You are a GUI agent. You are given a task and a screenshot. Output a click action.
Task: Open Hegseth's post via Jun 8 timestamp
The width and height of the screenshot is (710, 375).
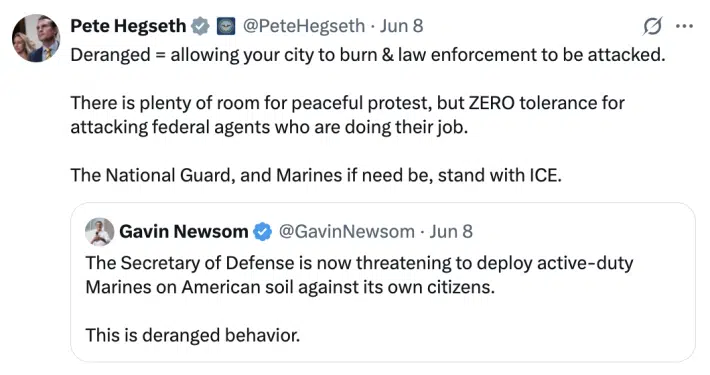pyautogui.click(x=402, y=26)
